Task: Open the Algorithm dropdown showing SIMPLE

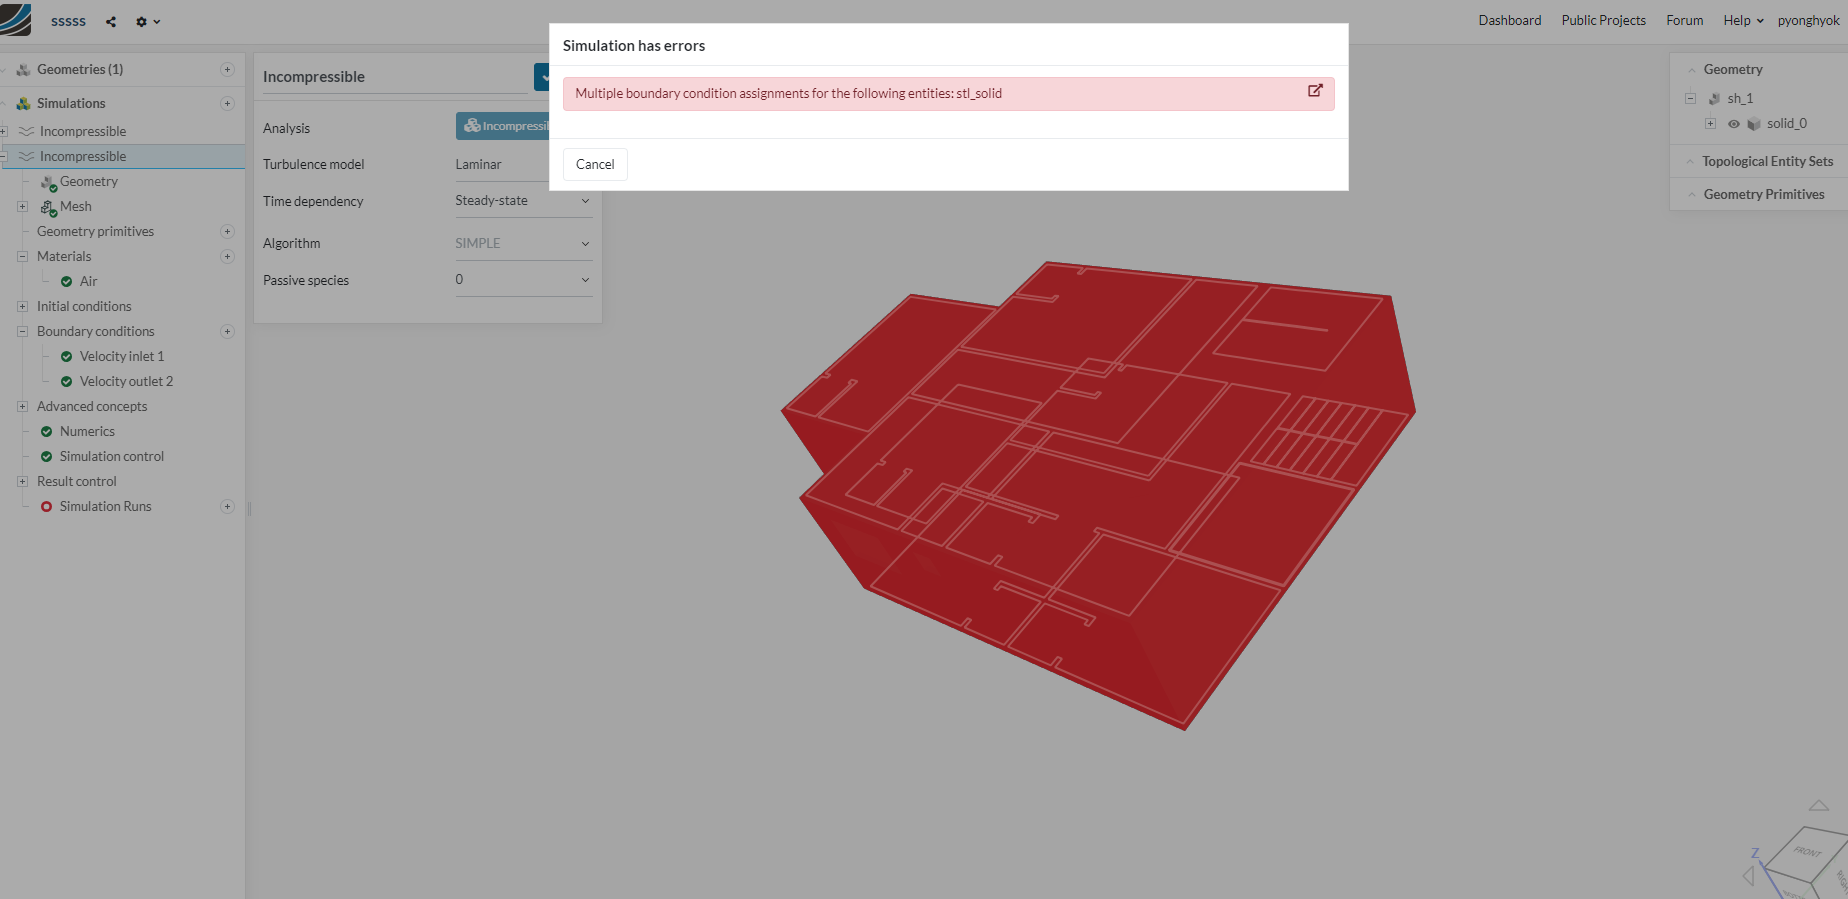Action: coord(523,243)
